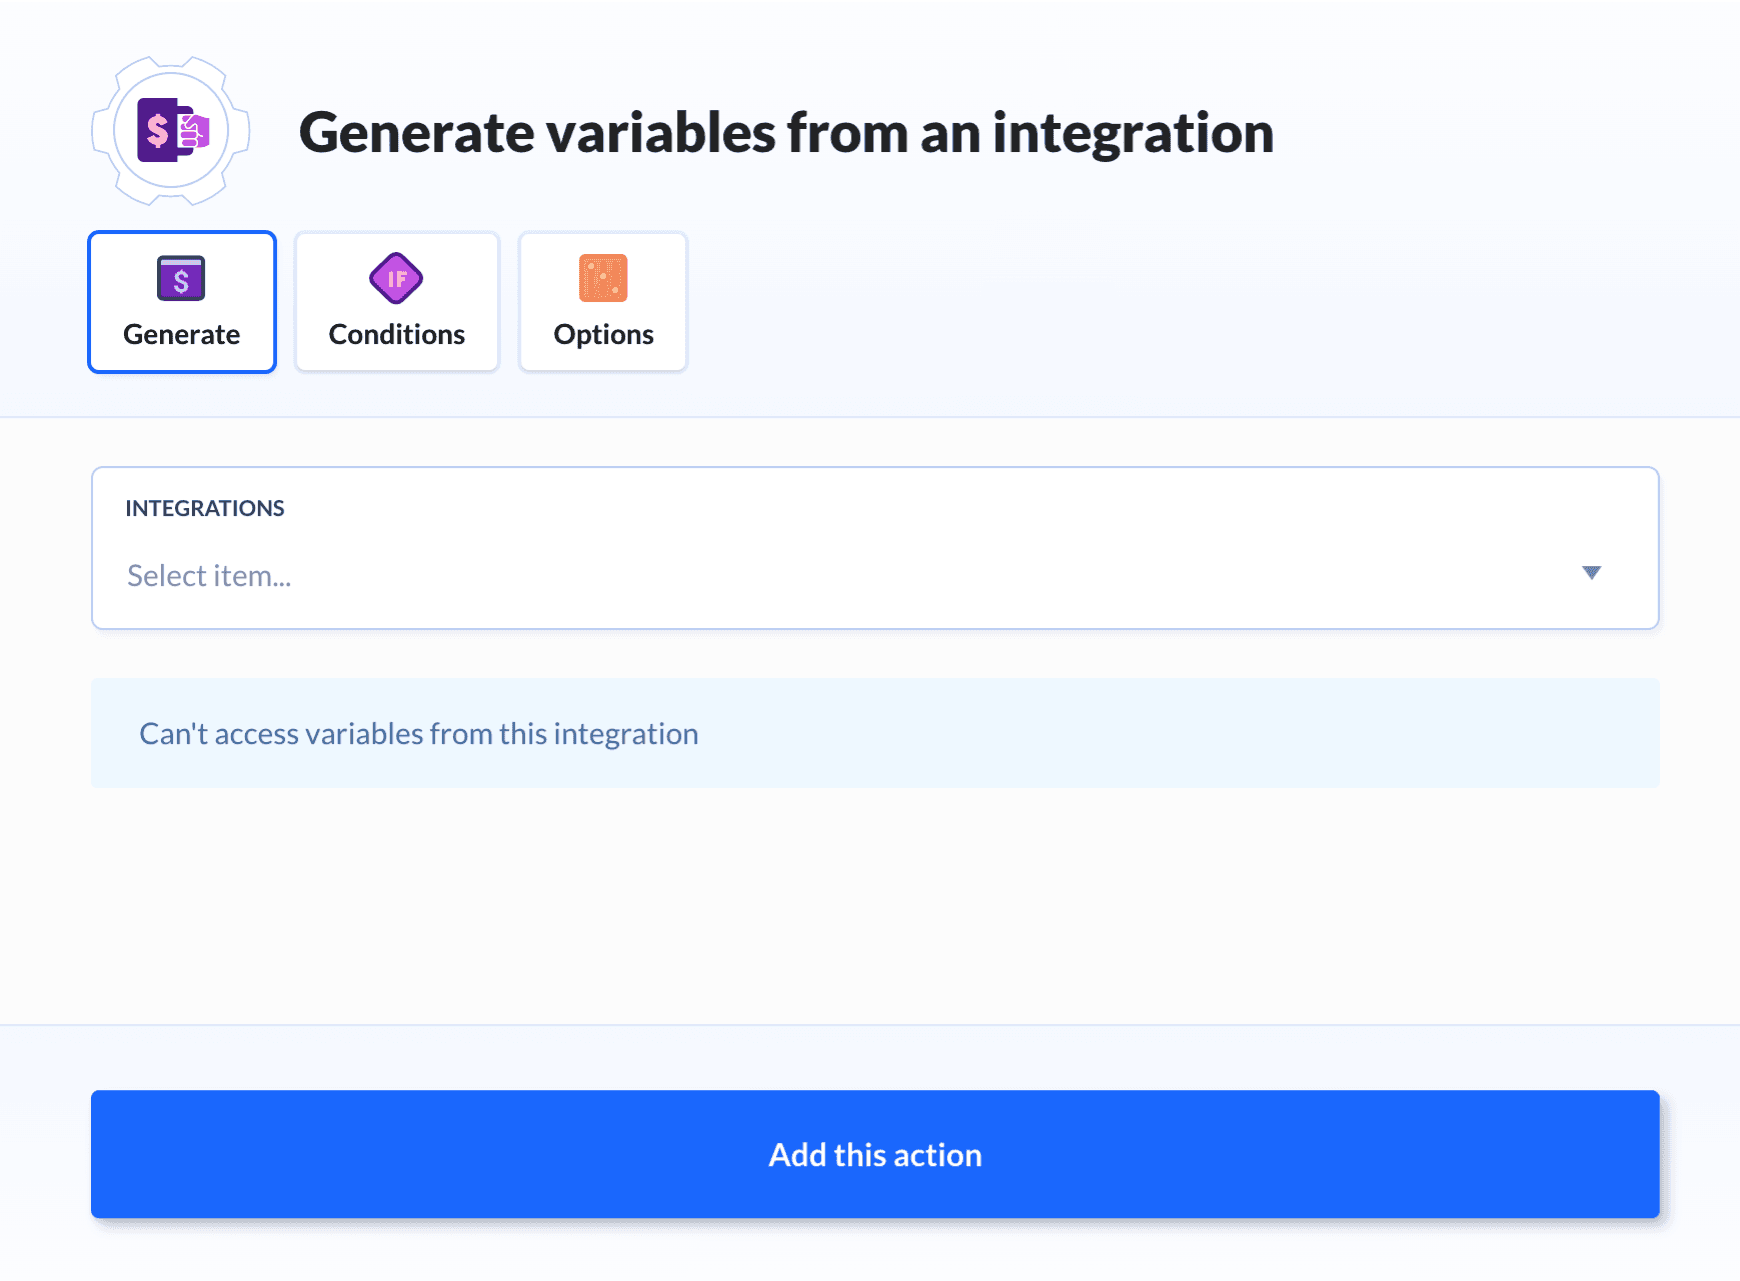Select the Generate tab

pos(181,302)
